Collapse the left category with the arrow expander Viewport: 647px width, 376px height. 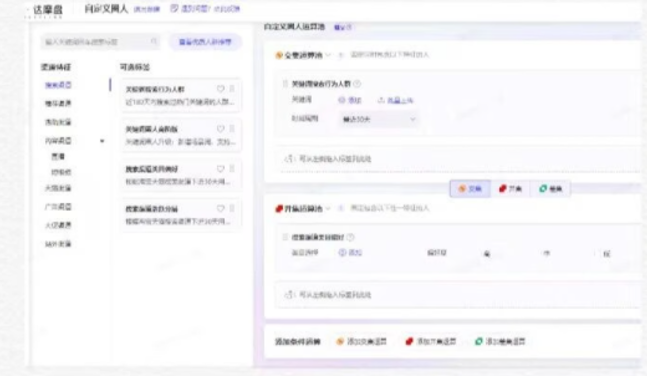click(x=102, y=141)
